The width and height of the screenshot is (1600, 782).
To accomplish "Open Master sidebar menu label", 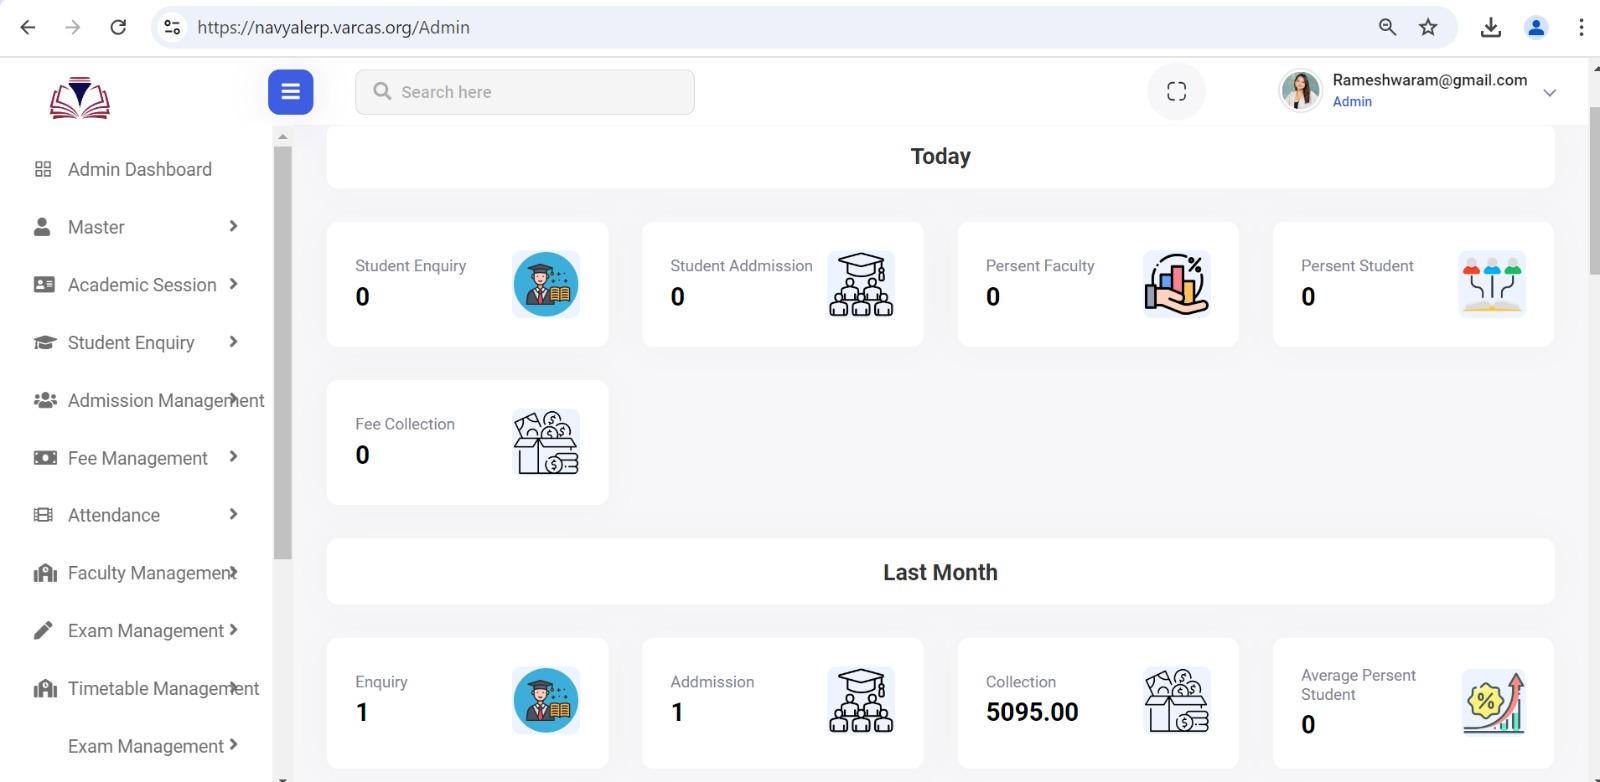I will pyautogui.click(x=96, y=227).
